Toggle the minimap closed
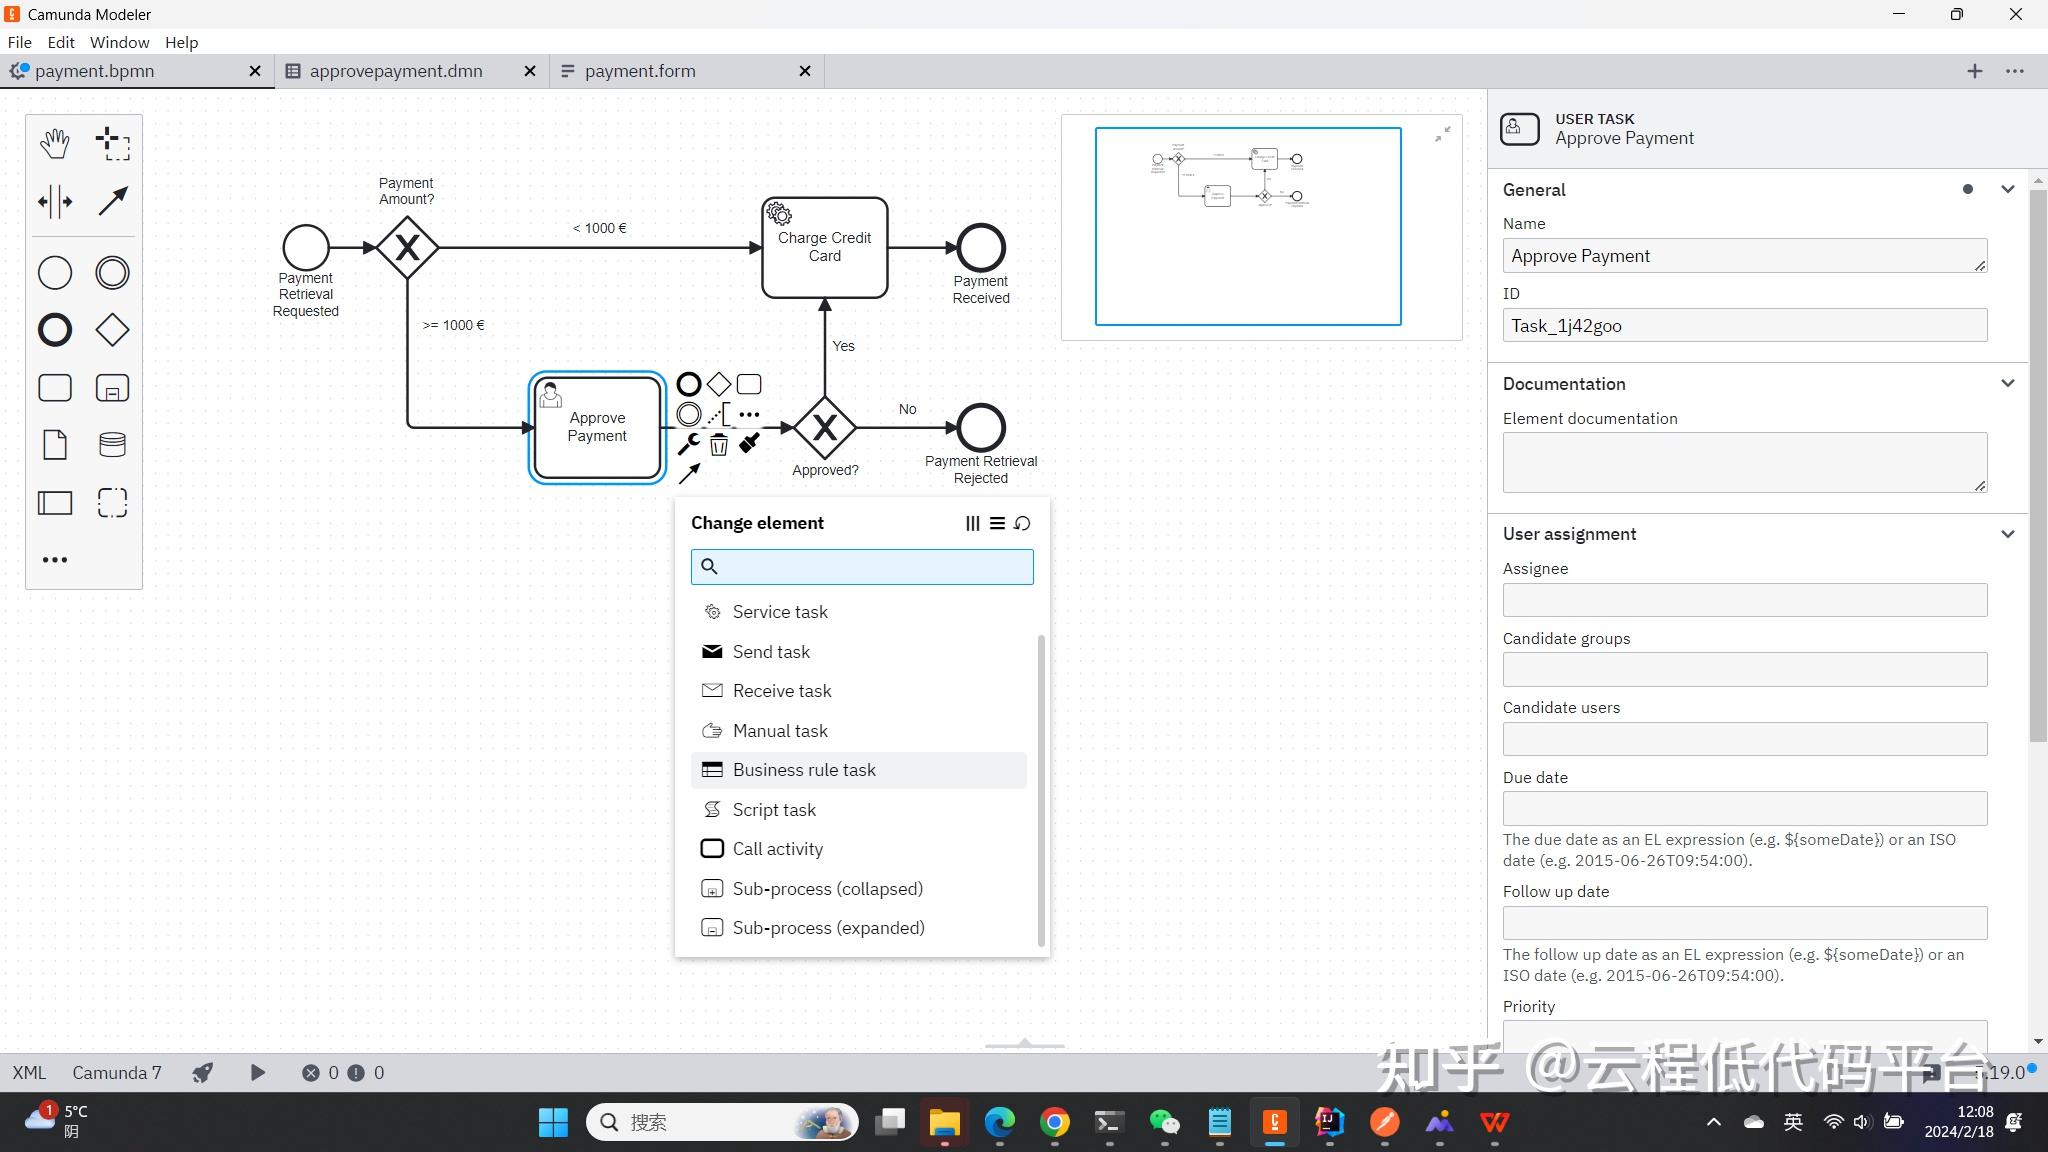The height and width of the screenshot is (1152, 2048). pyautogui.click(x=1442, y=134)
